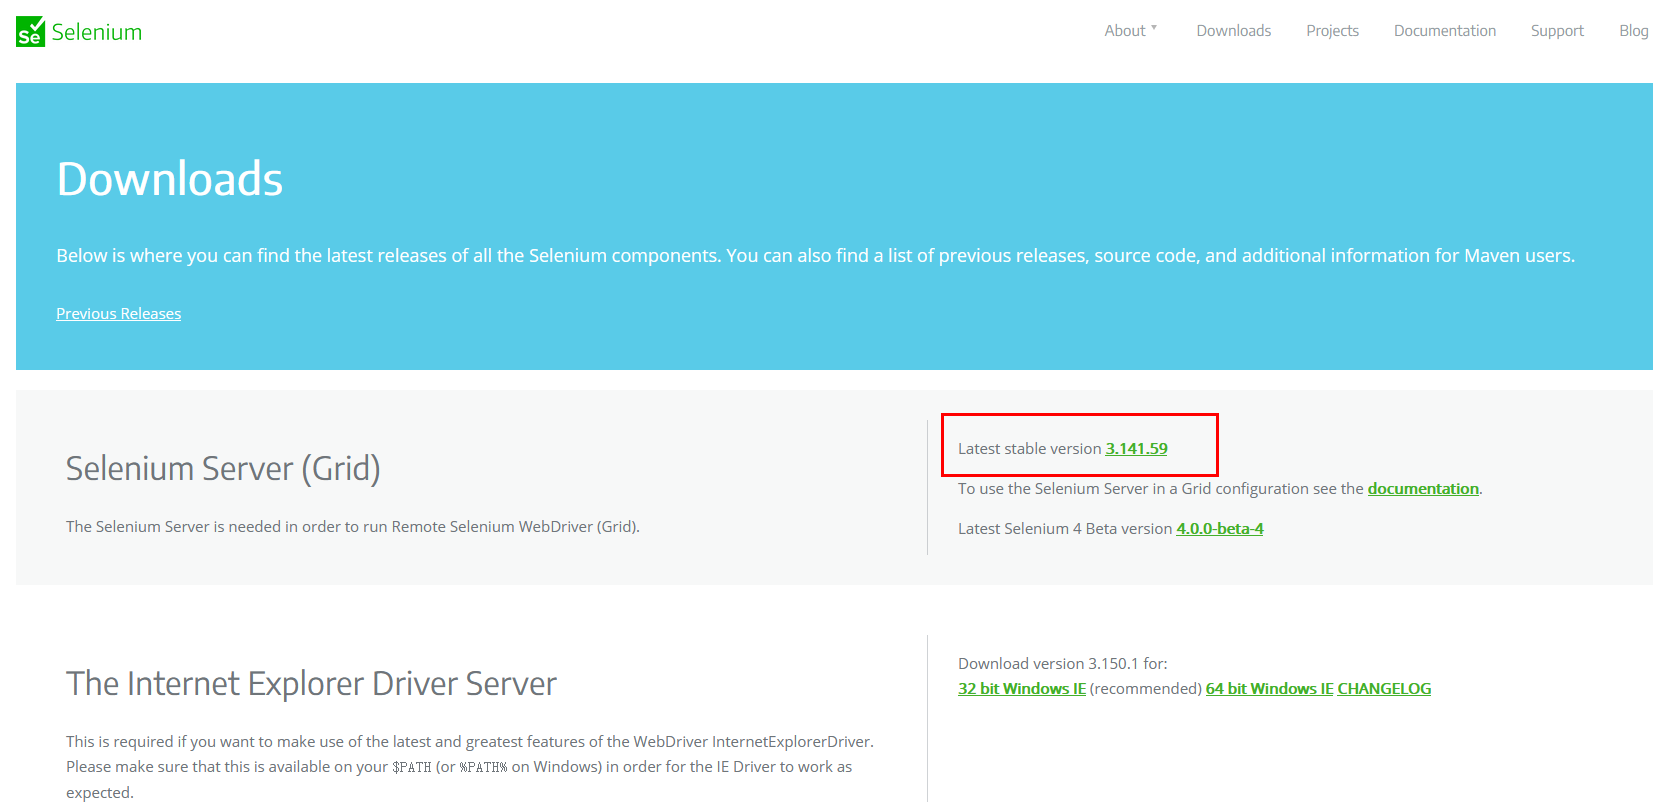Go to the Projects page

[1332, 31]
